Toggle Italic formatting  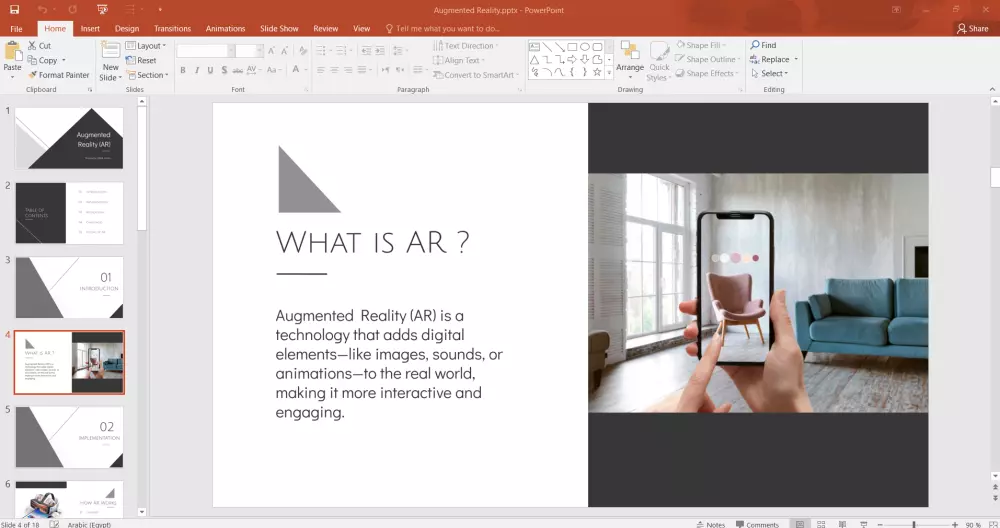tap(196, 70)
